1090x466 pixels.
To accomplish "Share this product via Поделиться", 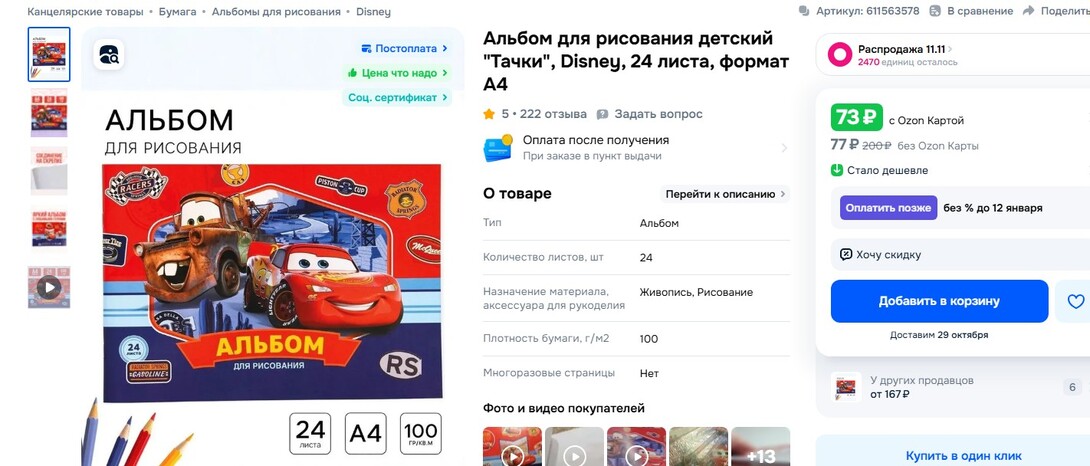I will pyautogui.click(x=1055, y=11).
